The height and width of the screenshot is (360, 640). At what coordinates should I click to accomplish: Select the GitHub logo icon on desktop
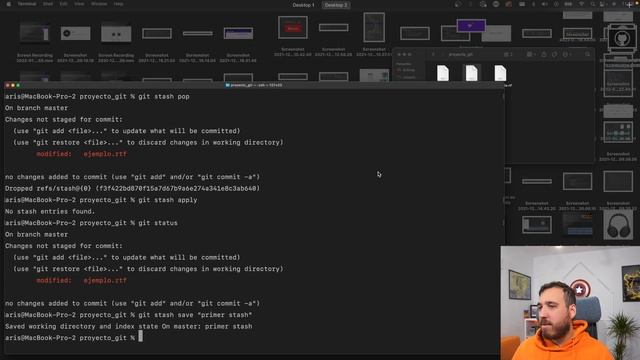point(622,39)
